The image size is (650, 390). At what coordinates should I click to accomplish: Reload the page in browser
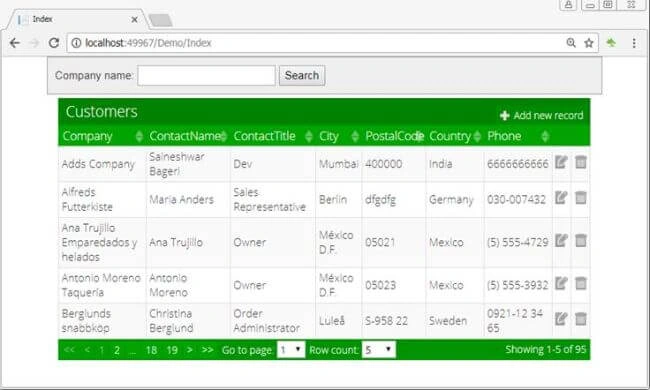tap(54, 43)
